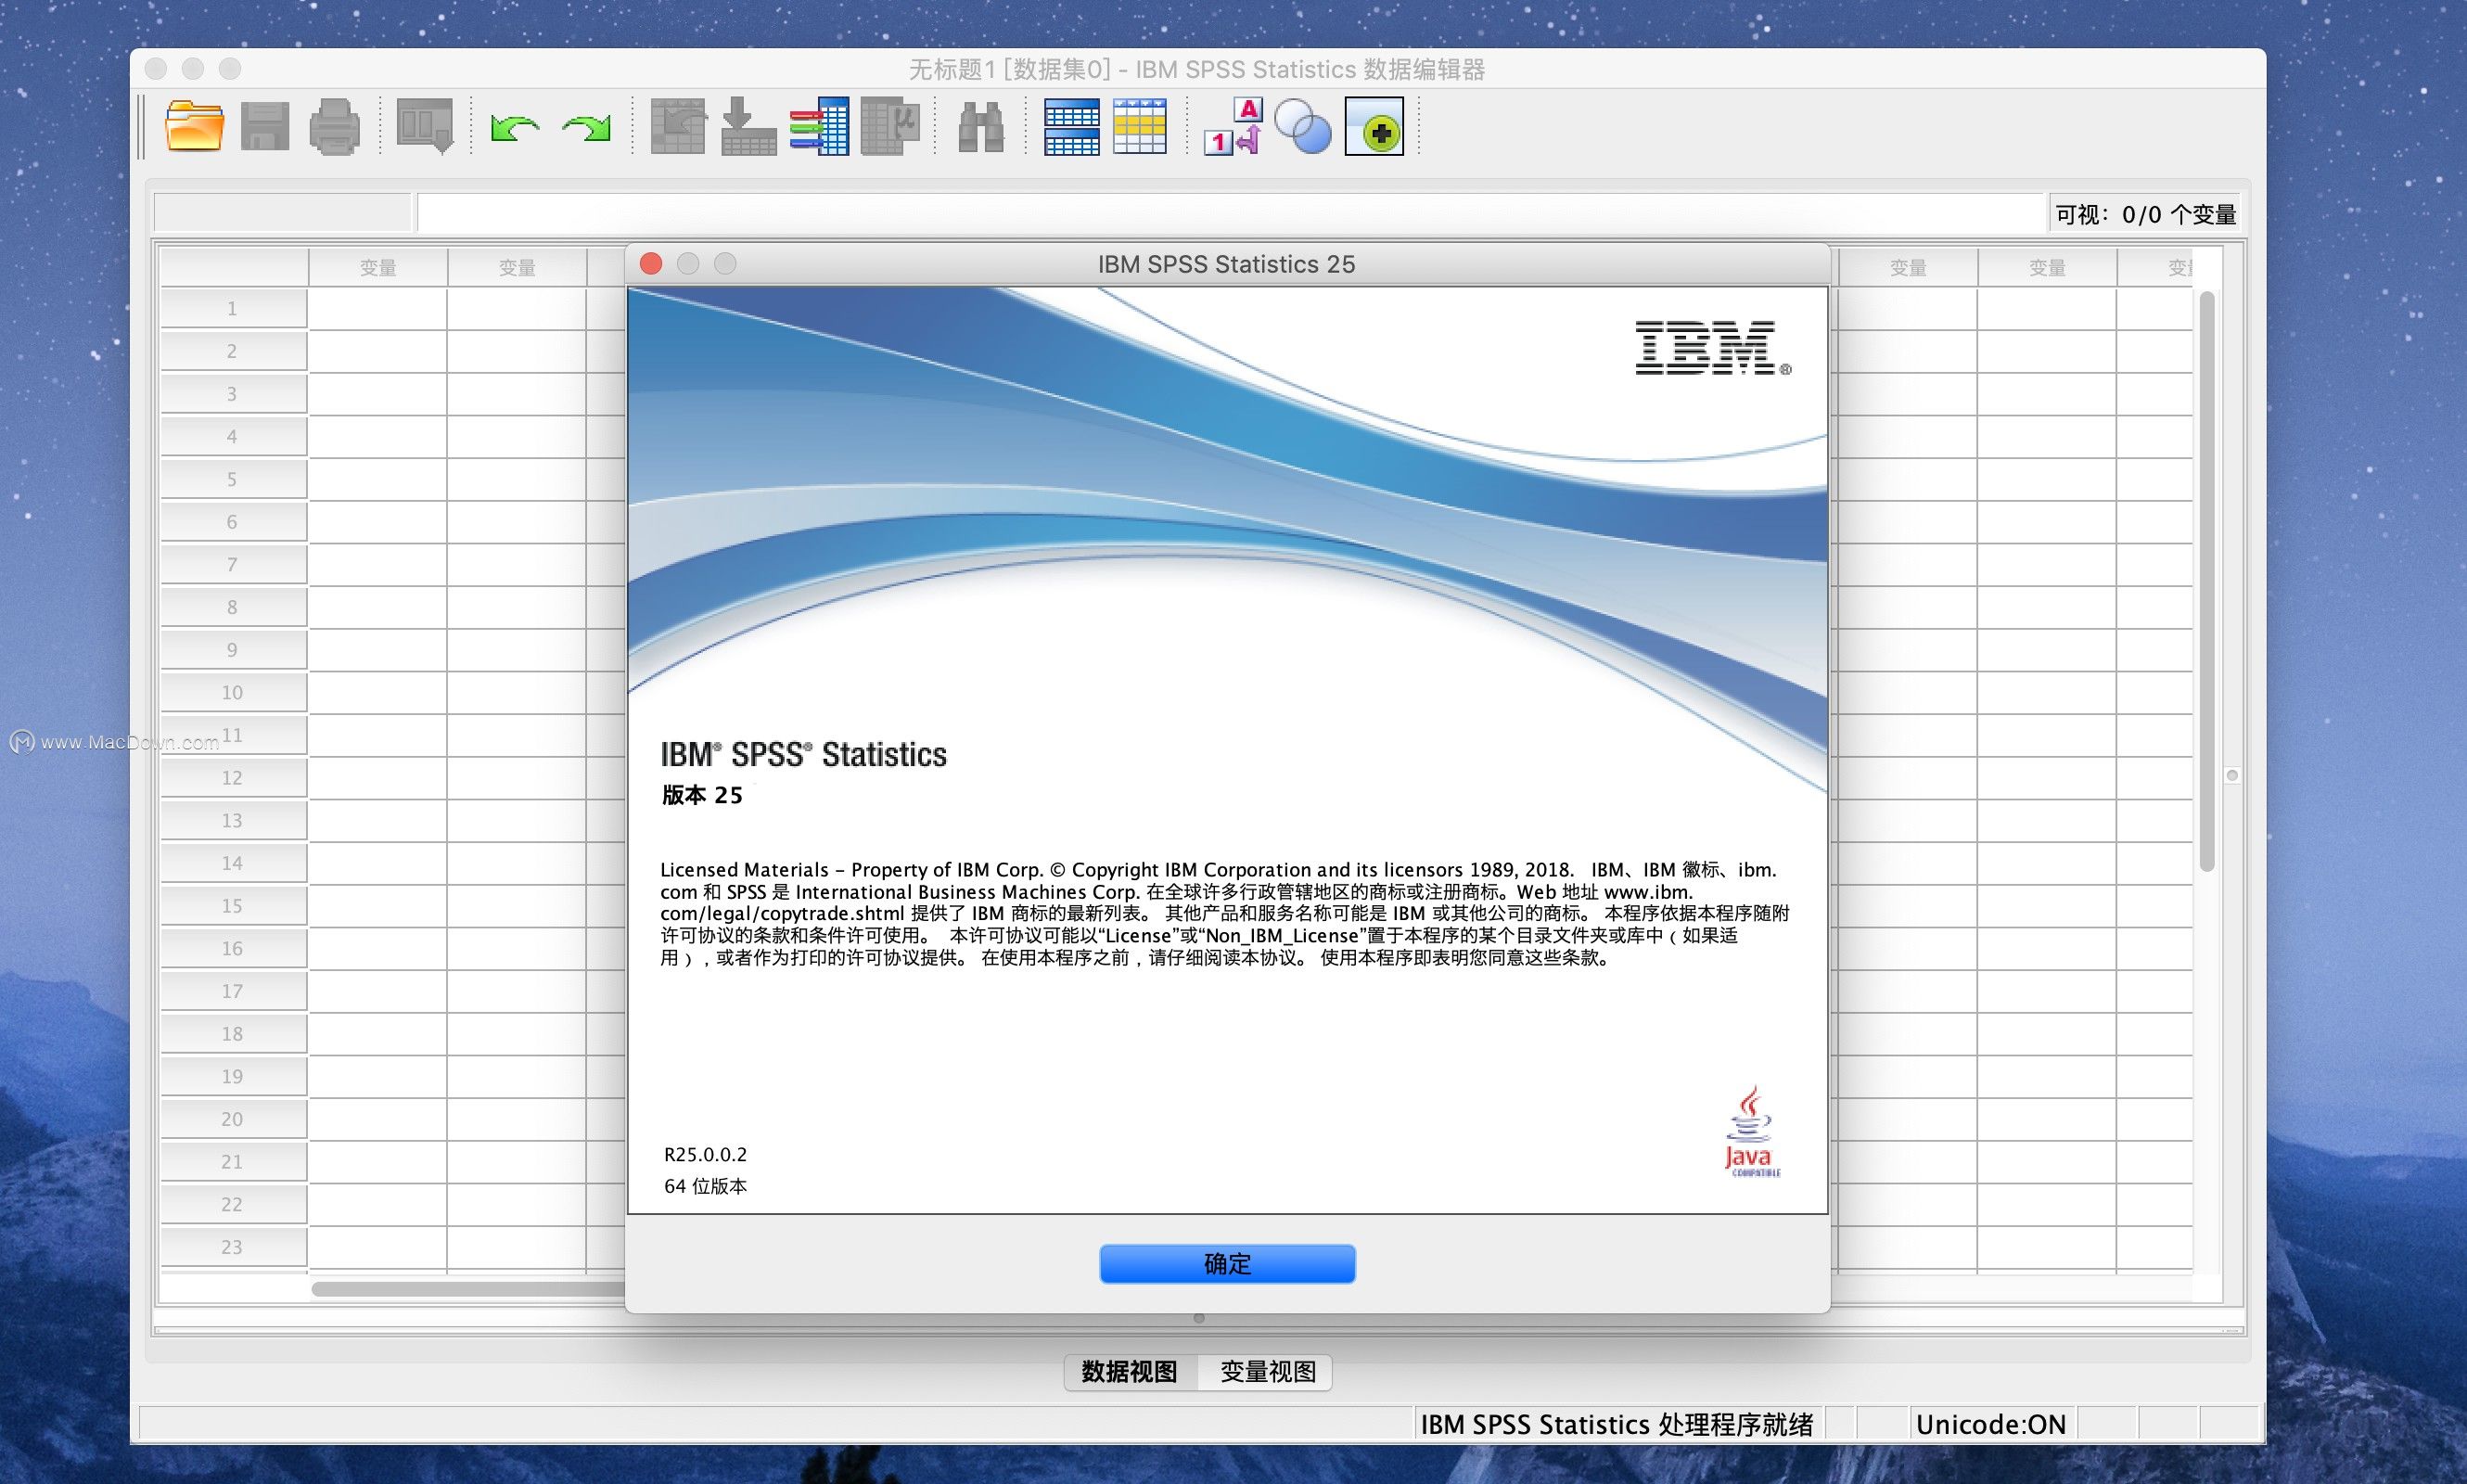Open a data file with the folder icon

[194, 127]
